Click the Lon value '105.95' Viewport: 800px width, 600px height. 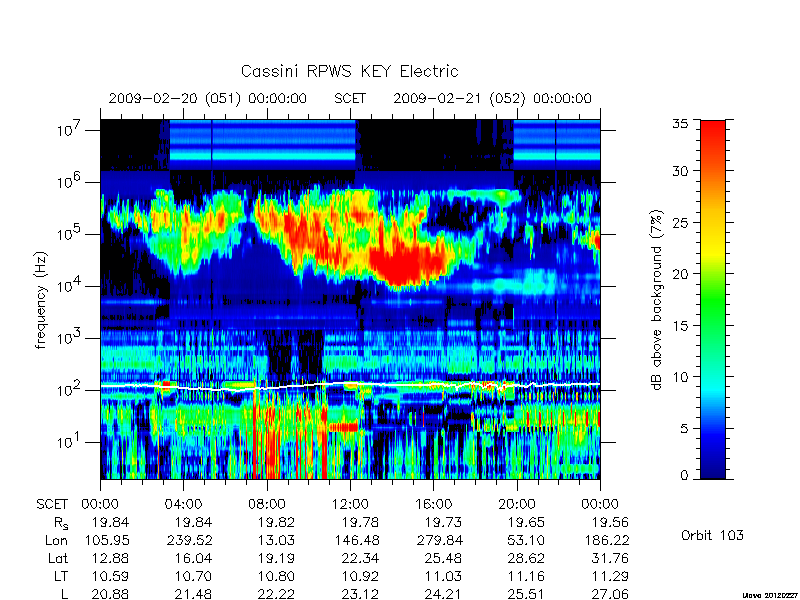point(107,540)
